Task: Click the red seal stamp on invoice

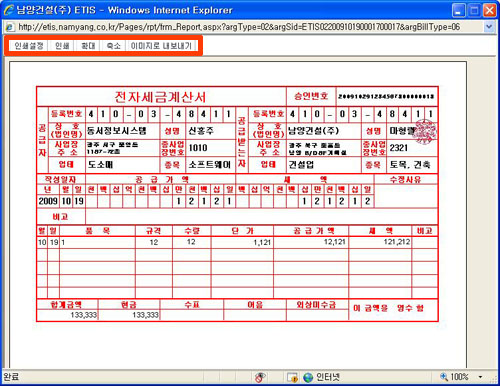Action: point(424,131)
